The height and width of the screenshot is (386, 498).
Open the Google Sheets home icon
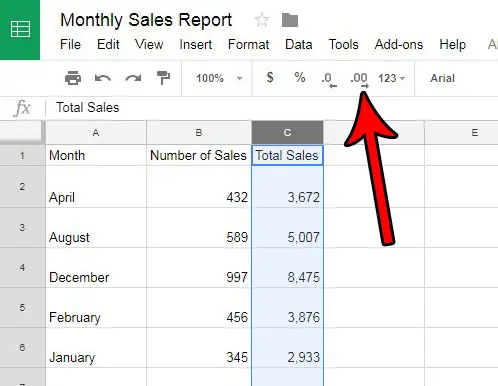(x=20, y=30)
